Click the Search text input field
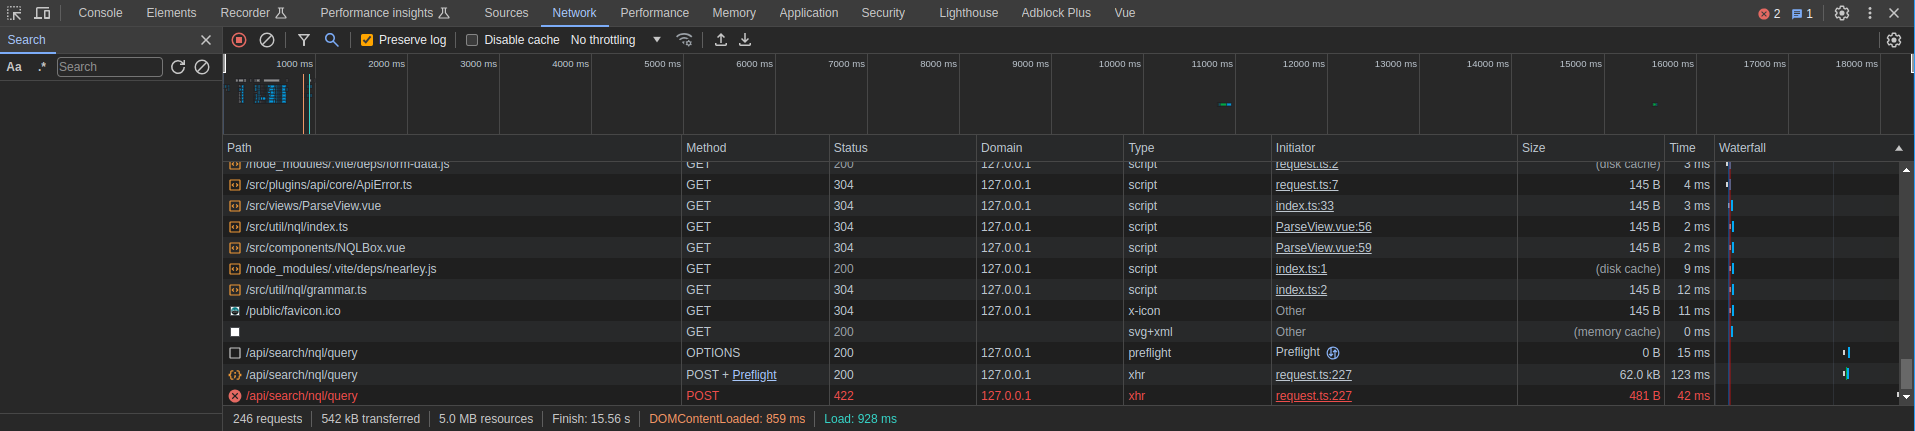Image resolution: width=1915 pixels, height=431 pixels. pyautogui.click(x=109, y=67)
